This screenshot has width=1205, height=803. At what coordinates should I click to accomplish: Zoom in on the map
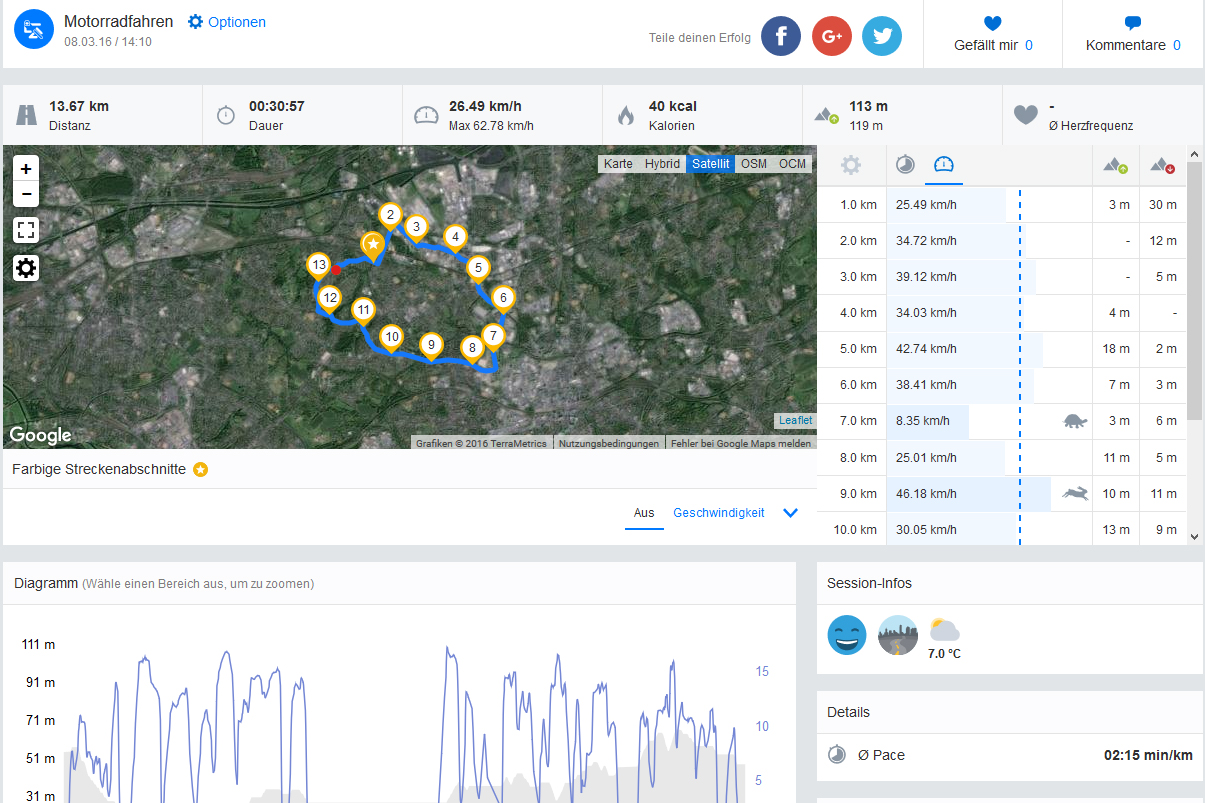26,169
